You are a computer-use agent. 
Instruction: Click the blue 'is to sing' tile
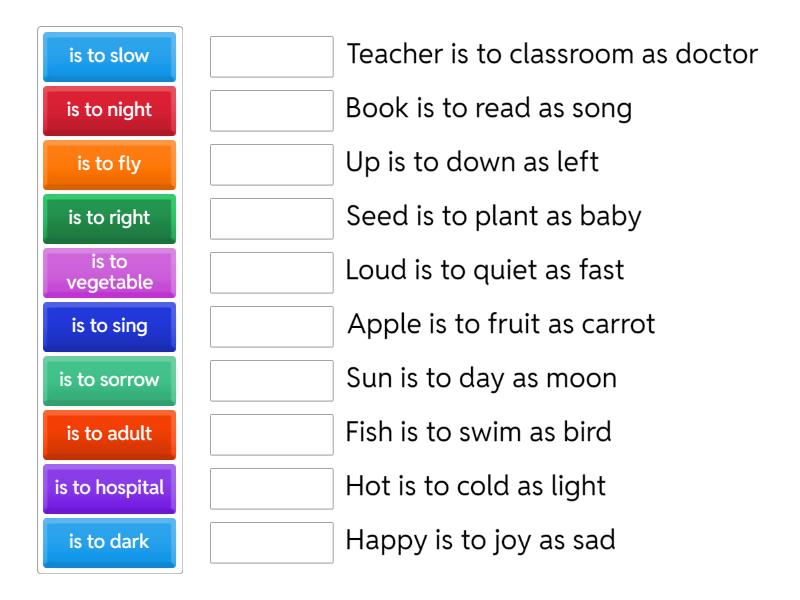pyautogui.click(x=109, y=326)
